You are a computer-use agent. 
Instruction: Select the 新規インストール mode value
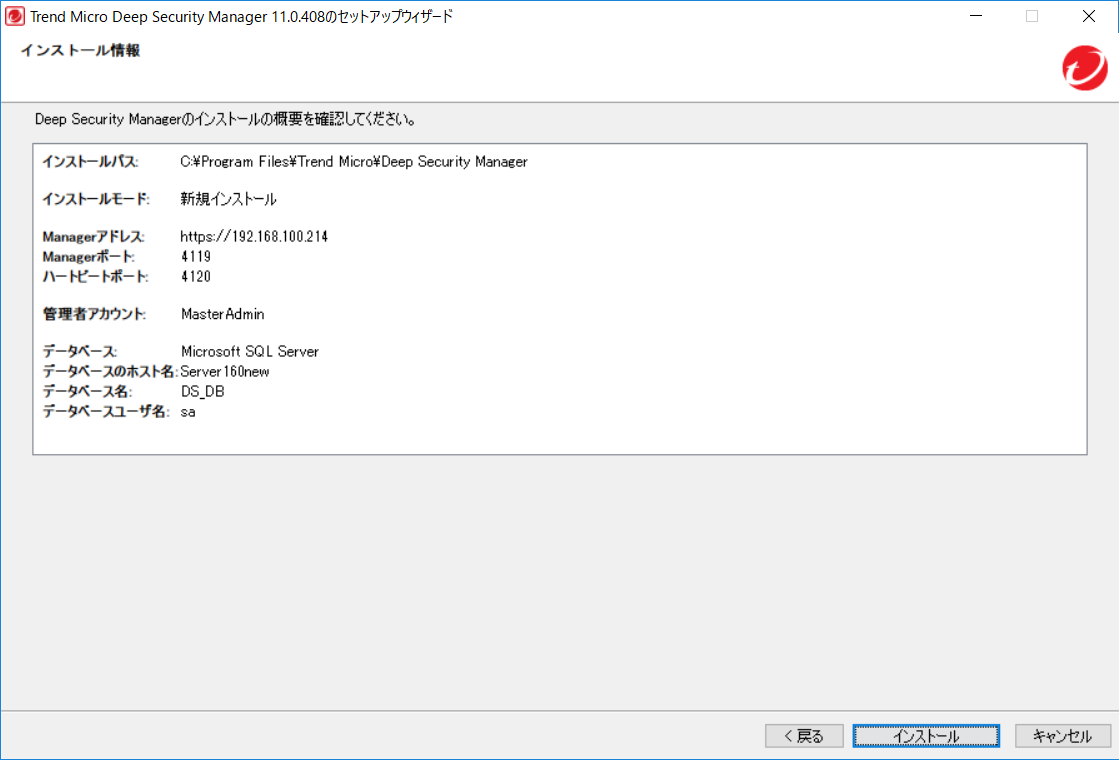click(x=228, y=199)
